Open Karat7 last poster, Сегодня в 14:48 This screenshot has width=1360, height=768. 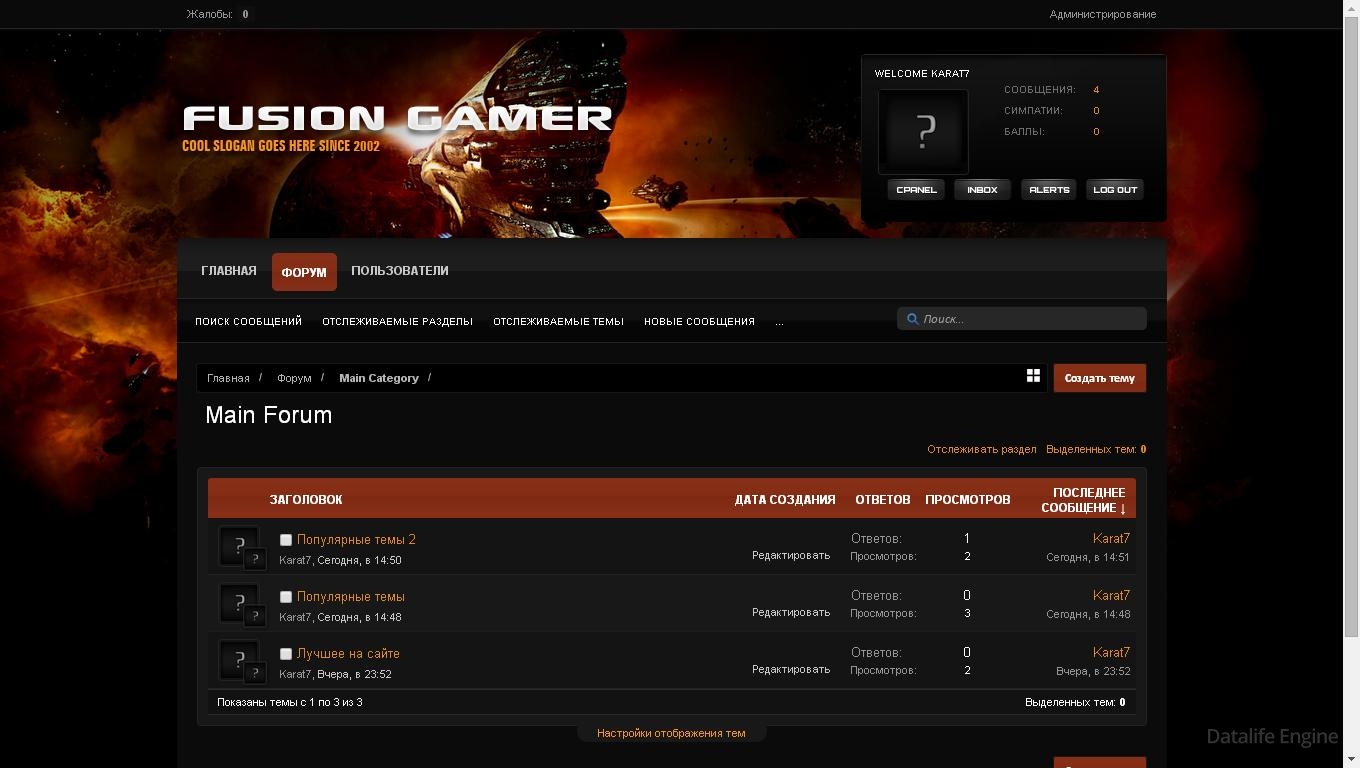pyautogui.click(x=1111, y=596)
